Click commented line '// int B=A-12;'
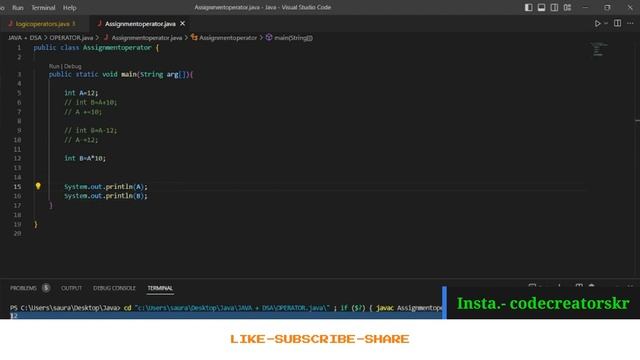 click(x=90, y=131)
